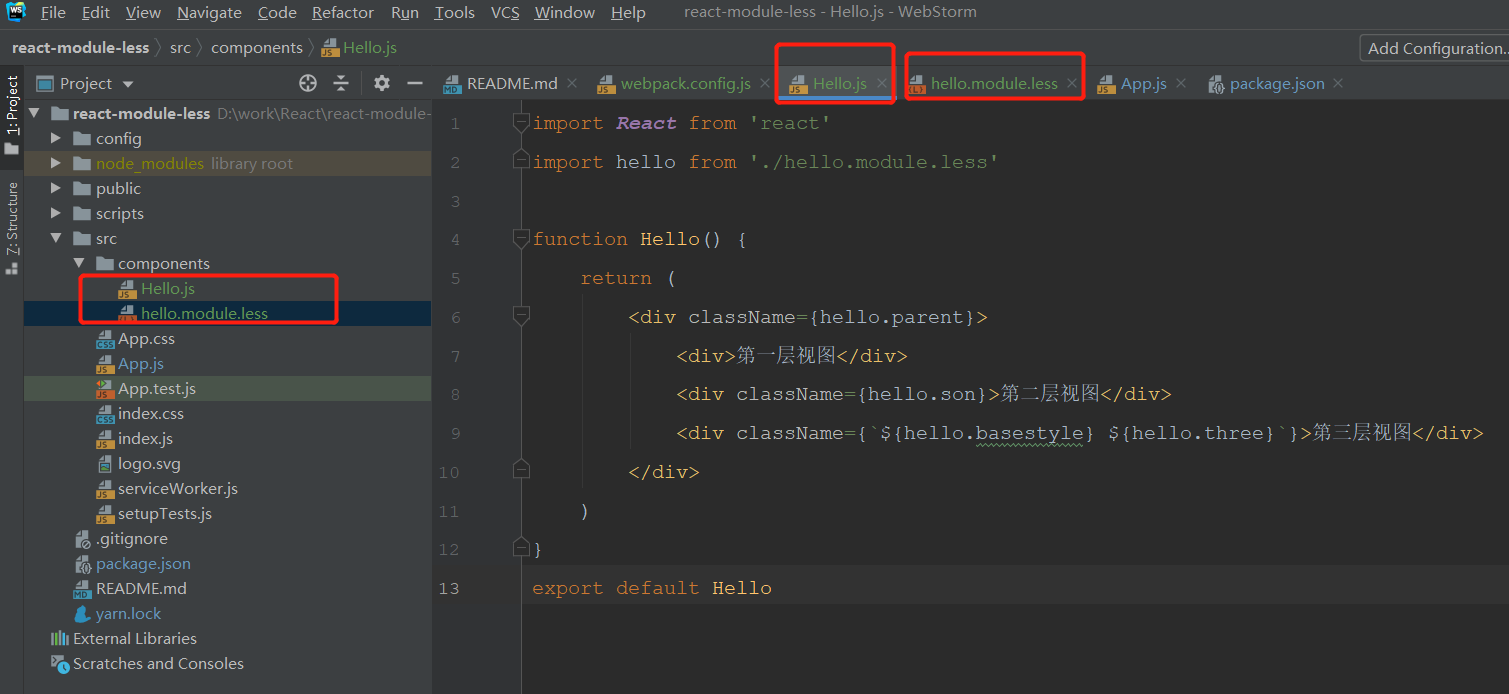1509x694 pixels.
Task: Click the WebStorm logo in the title bar
Action: click(x=15, y=11)
